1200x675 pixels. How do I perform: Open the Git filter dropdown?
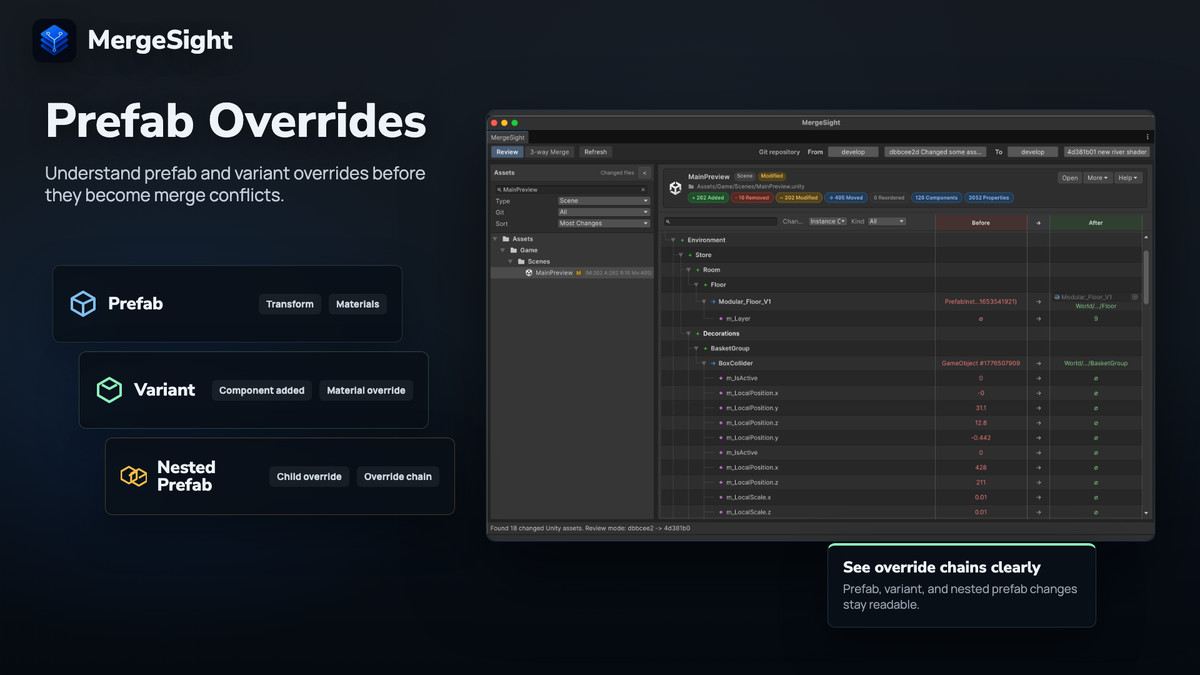click(x=603, y=212)
